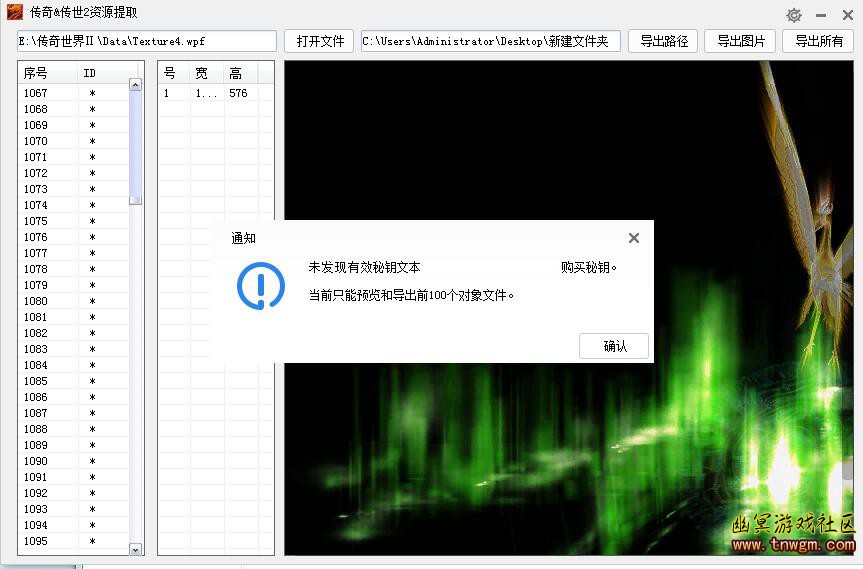The height and width of the screenshot is (569, 863).
Task: Click the scroll up arrow of the index list
Action: 135,84
